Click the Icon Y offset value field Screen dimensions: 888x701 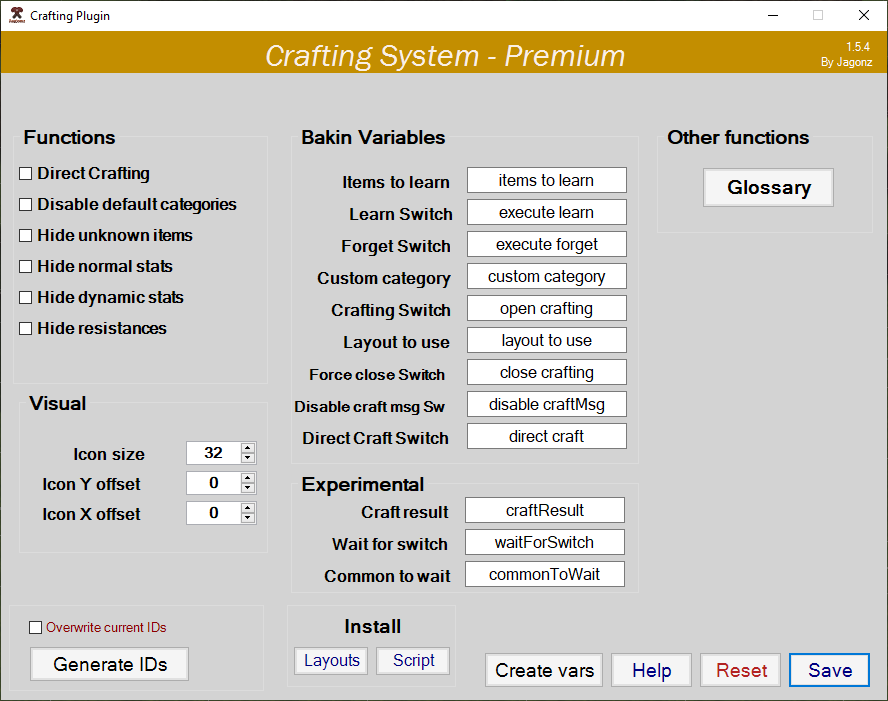(x=214, y=483)
